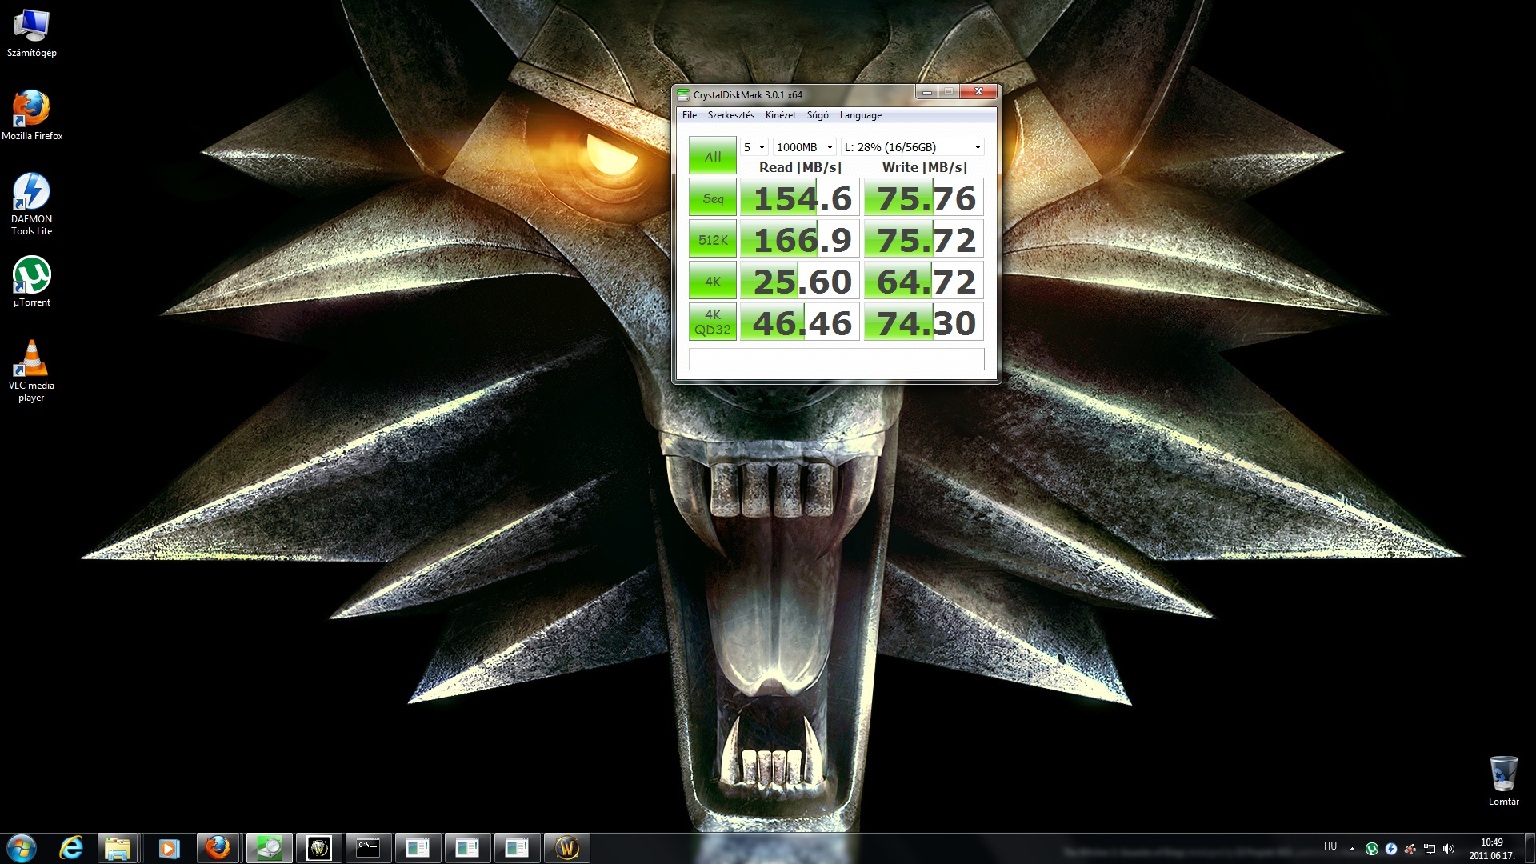Start the Seq sequential test
This screenshot has width=1536, height=864.
tap(713, 198)
